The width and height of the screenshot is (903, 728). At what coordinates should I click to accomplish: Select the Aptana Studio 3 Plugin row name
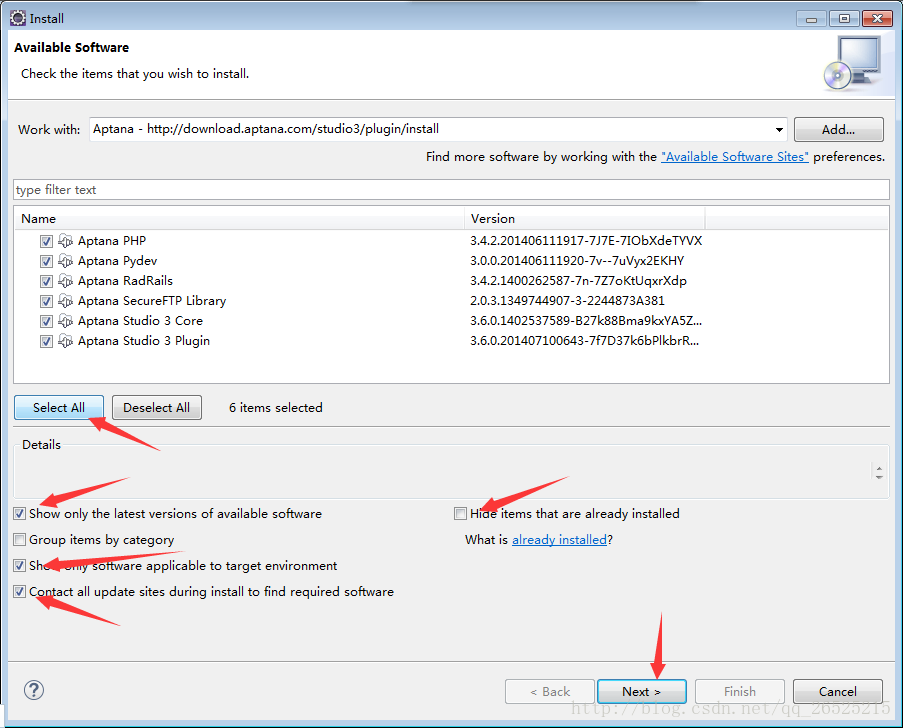coord(144,341)
